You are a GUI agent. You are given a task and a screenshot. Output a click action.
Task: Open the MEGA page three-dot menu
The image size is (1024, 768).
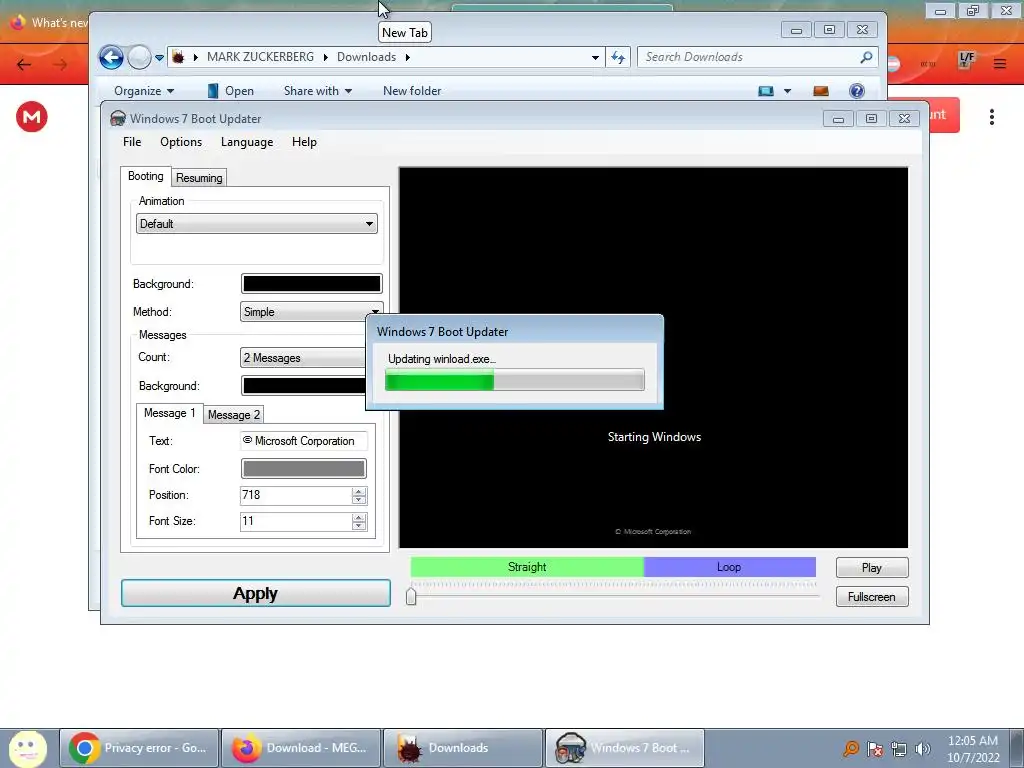click(x=991, y=117)
